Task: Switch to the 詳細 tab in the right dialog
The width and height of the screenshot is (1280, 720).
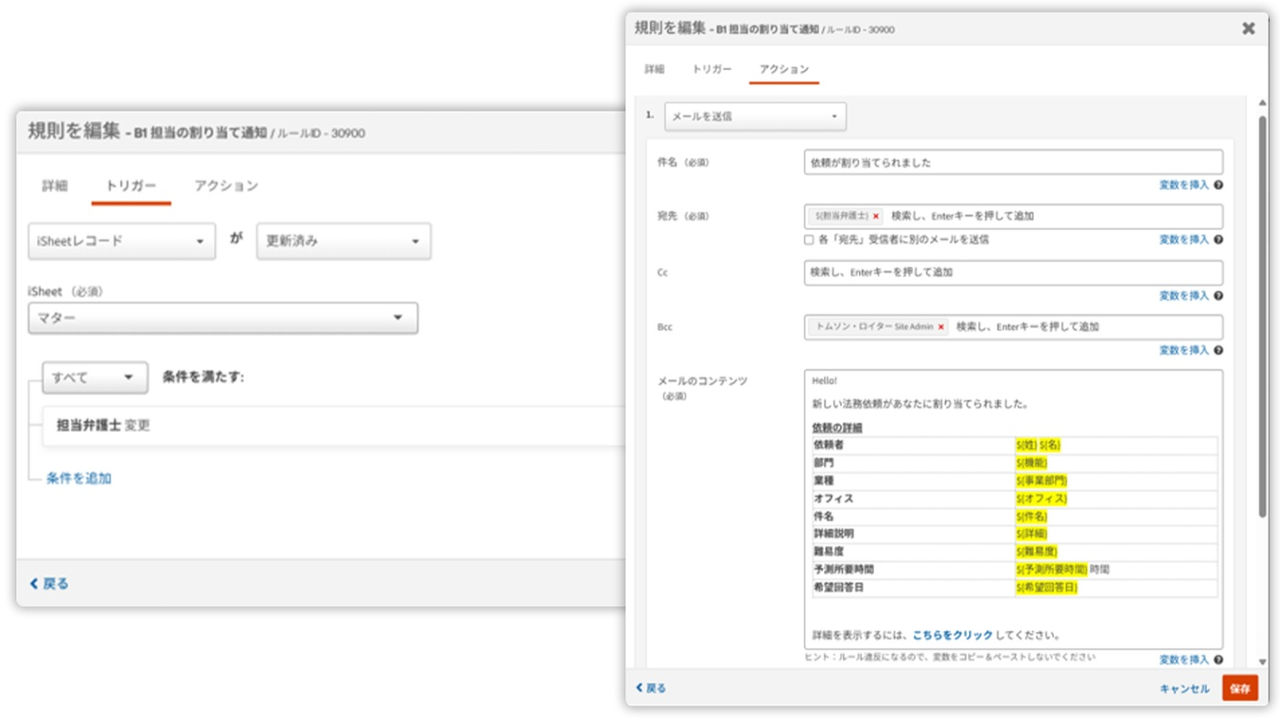Action: 654,70
